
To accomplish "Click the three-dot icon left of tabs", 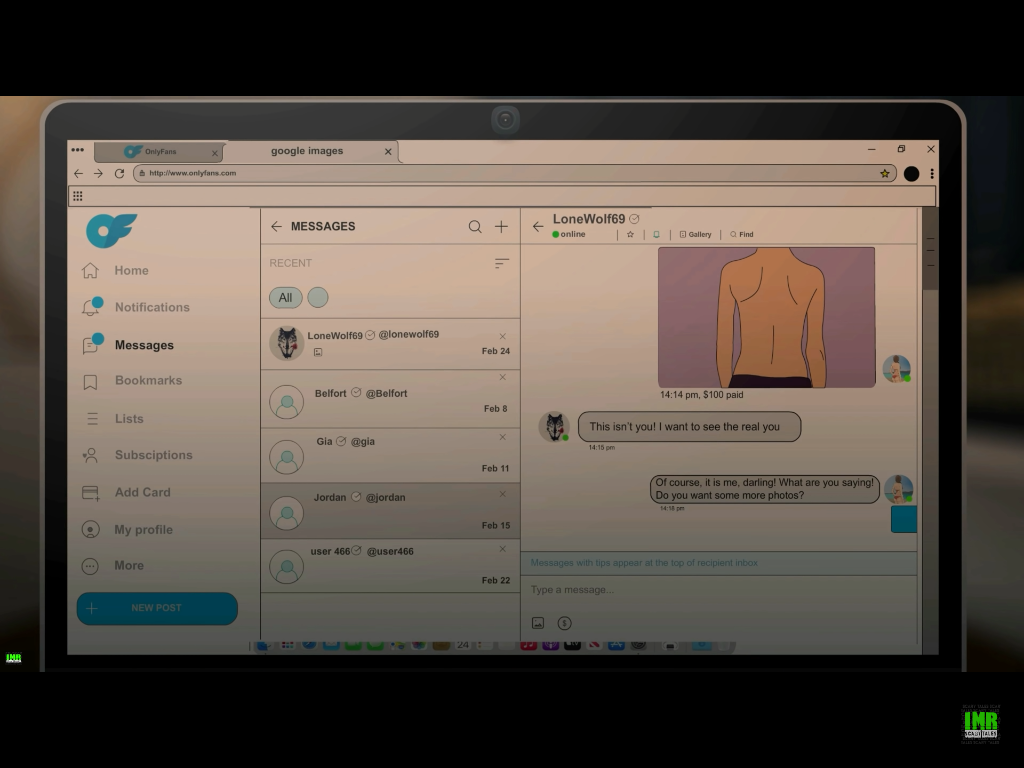I will click(x=78, y=150).
